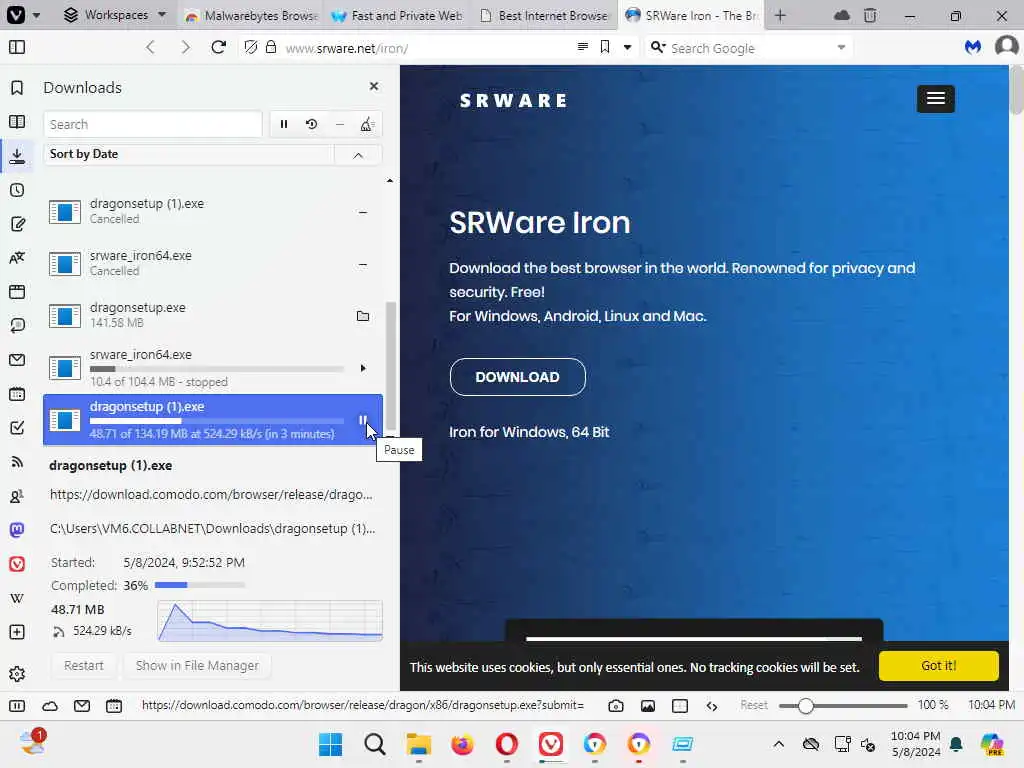Viewport: 1024px width, 768px height.
Task: Open Sort by Date dropdown
Action: click(x=189, y=154)
